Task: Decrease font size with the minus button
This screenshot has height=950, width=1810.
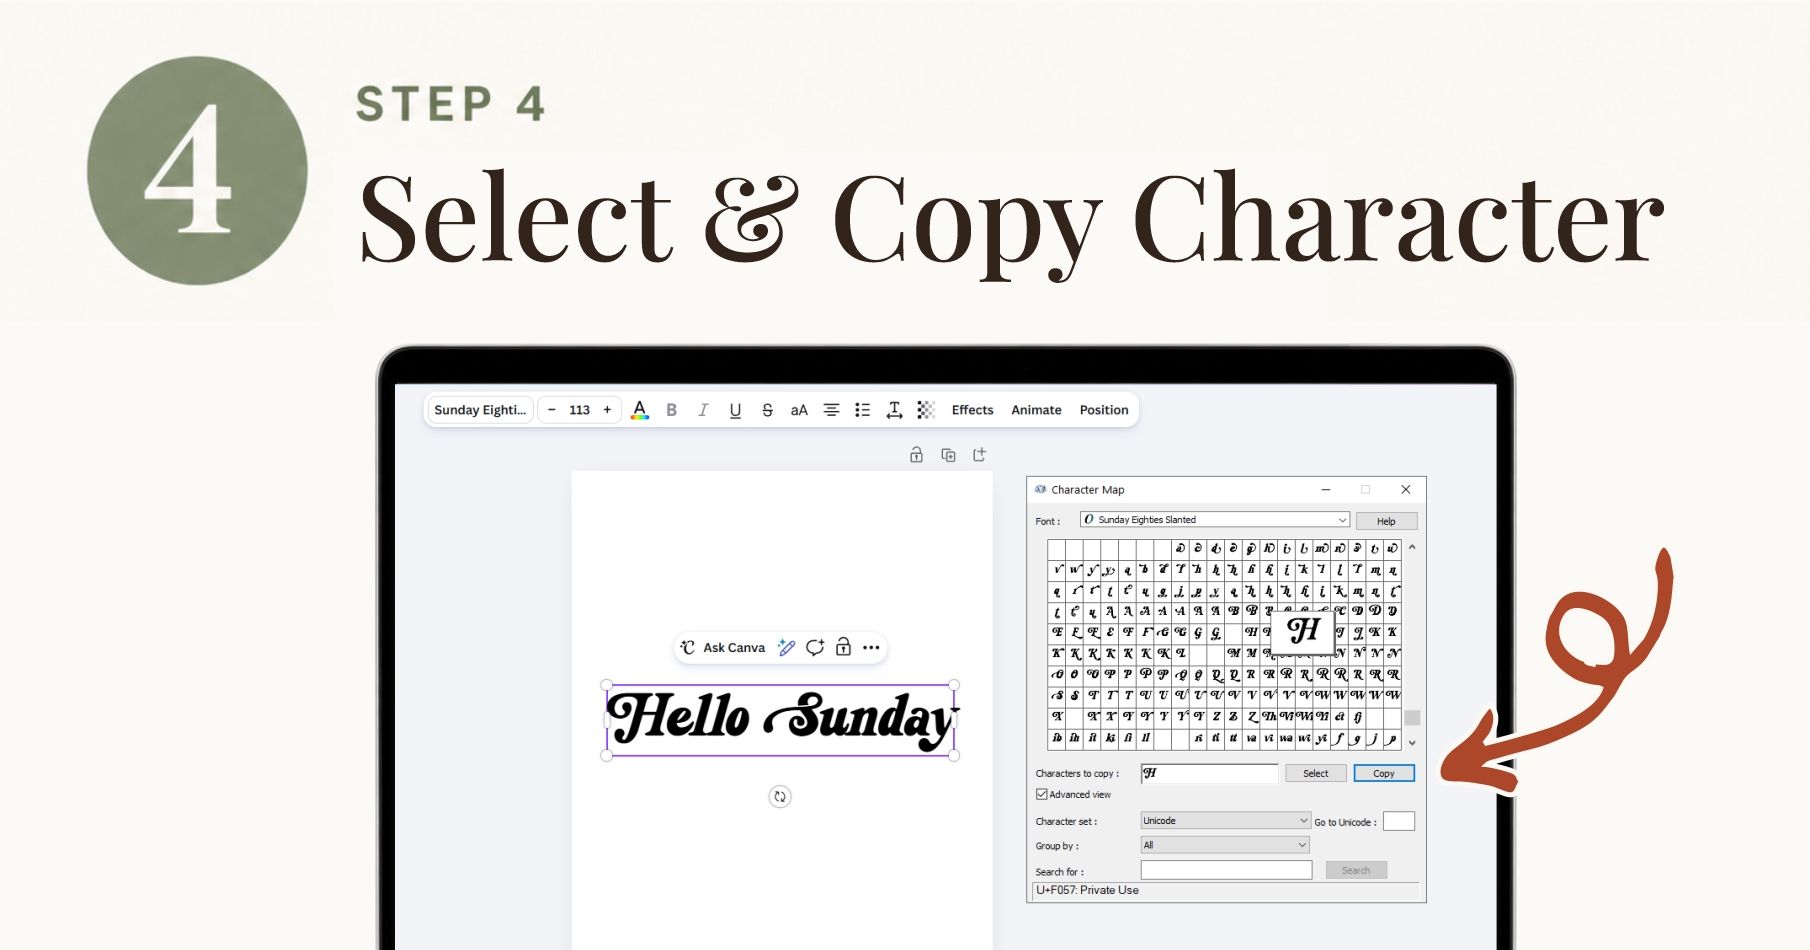Action: [x=551, y=410]
